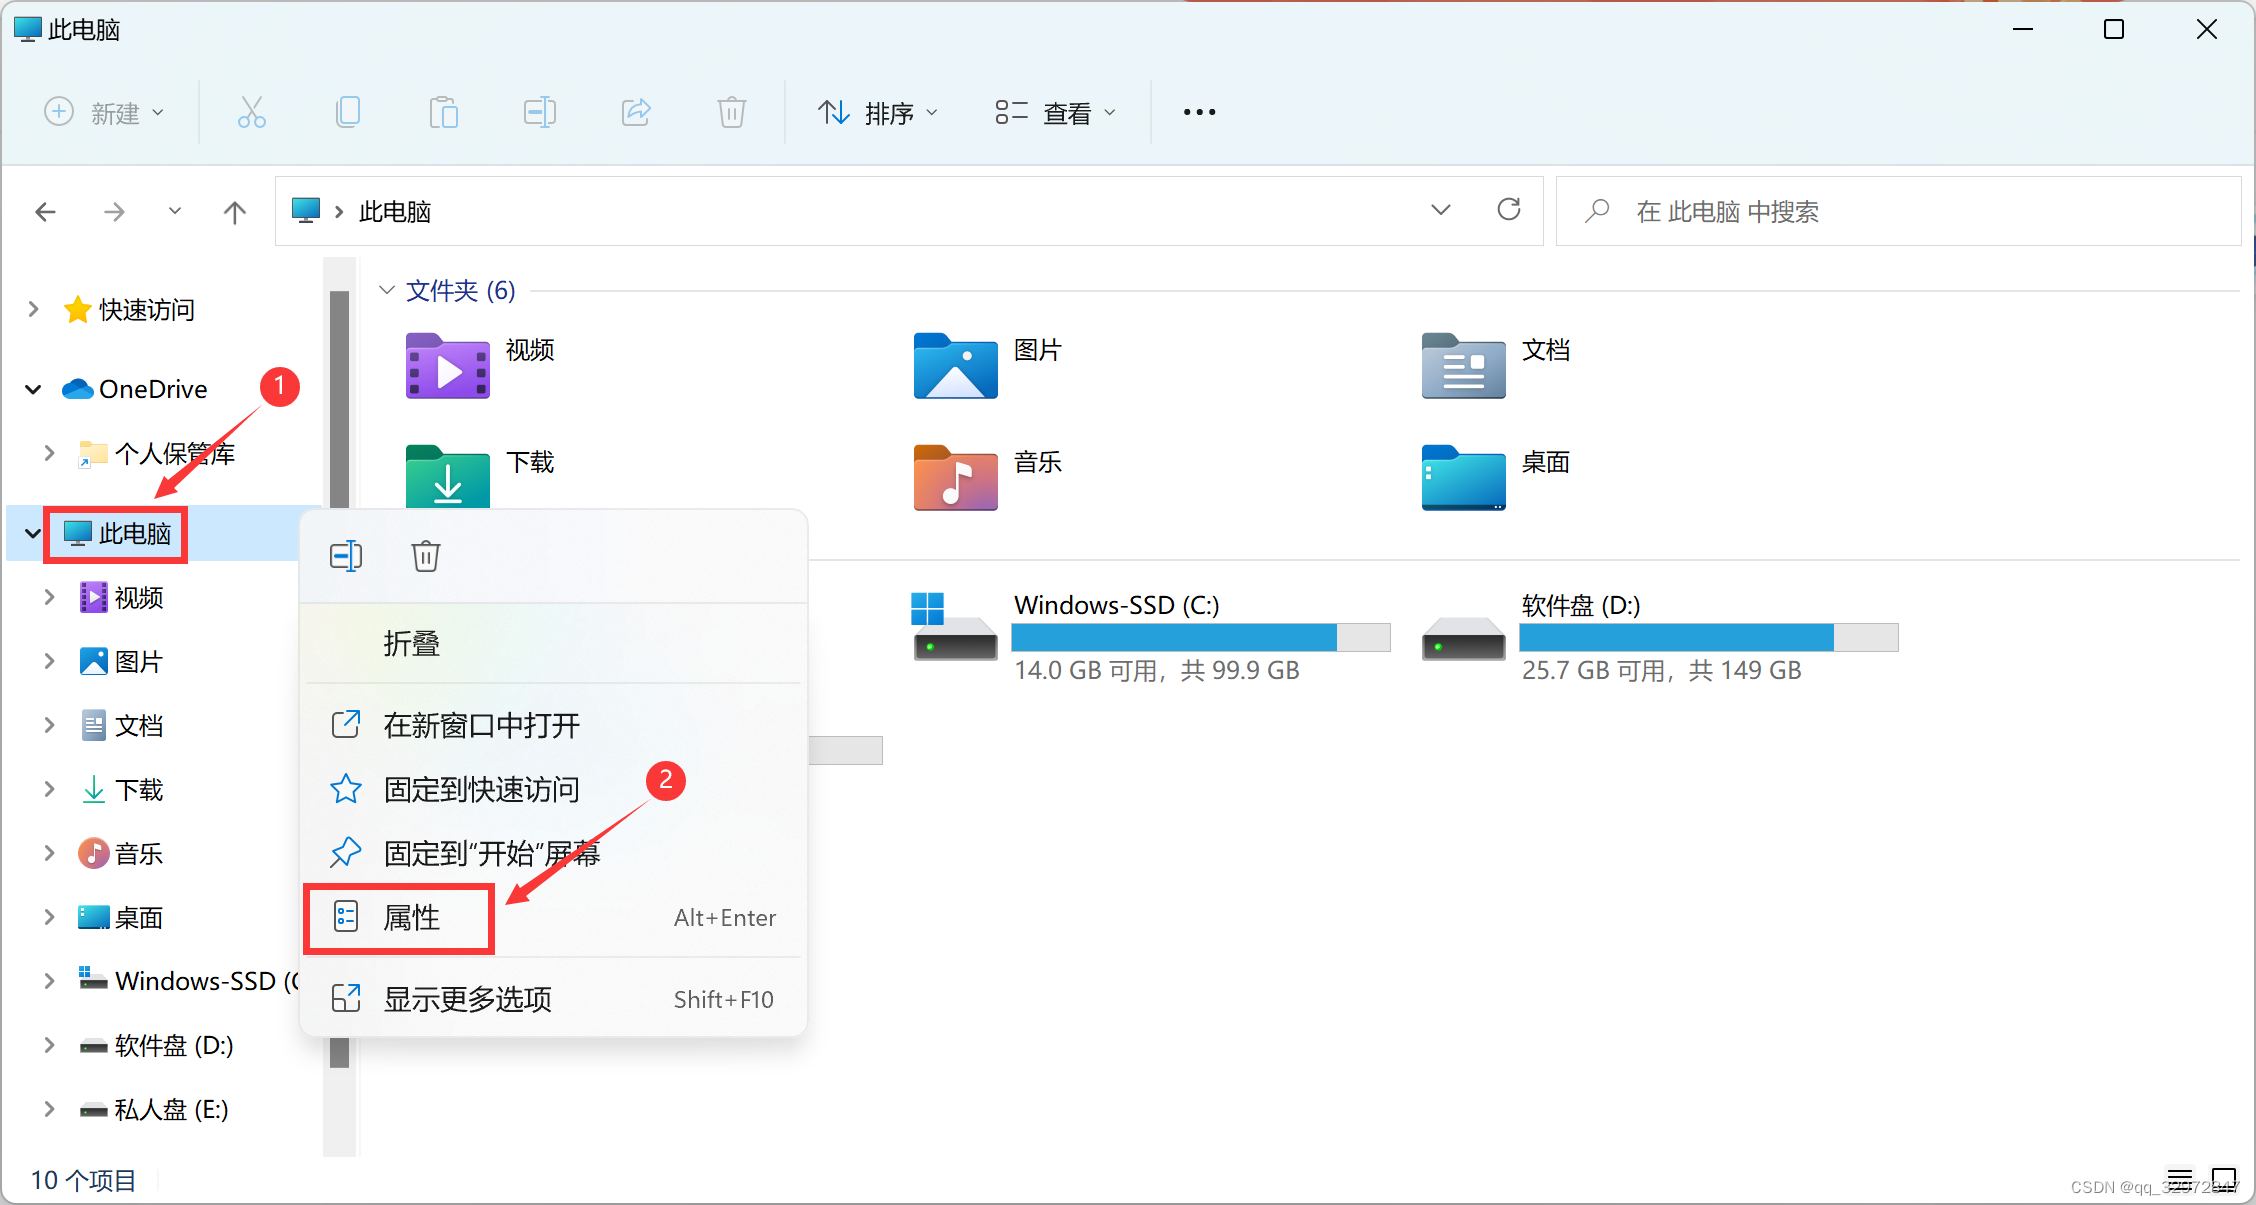The image size is (2256, 1205).
Task: Click the 新建 new button
Action: 104,113
